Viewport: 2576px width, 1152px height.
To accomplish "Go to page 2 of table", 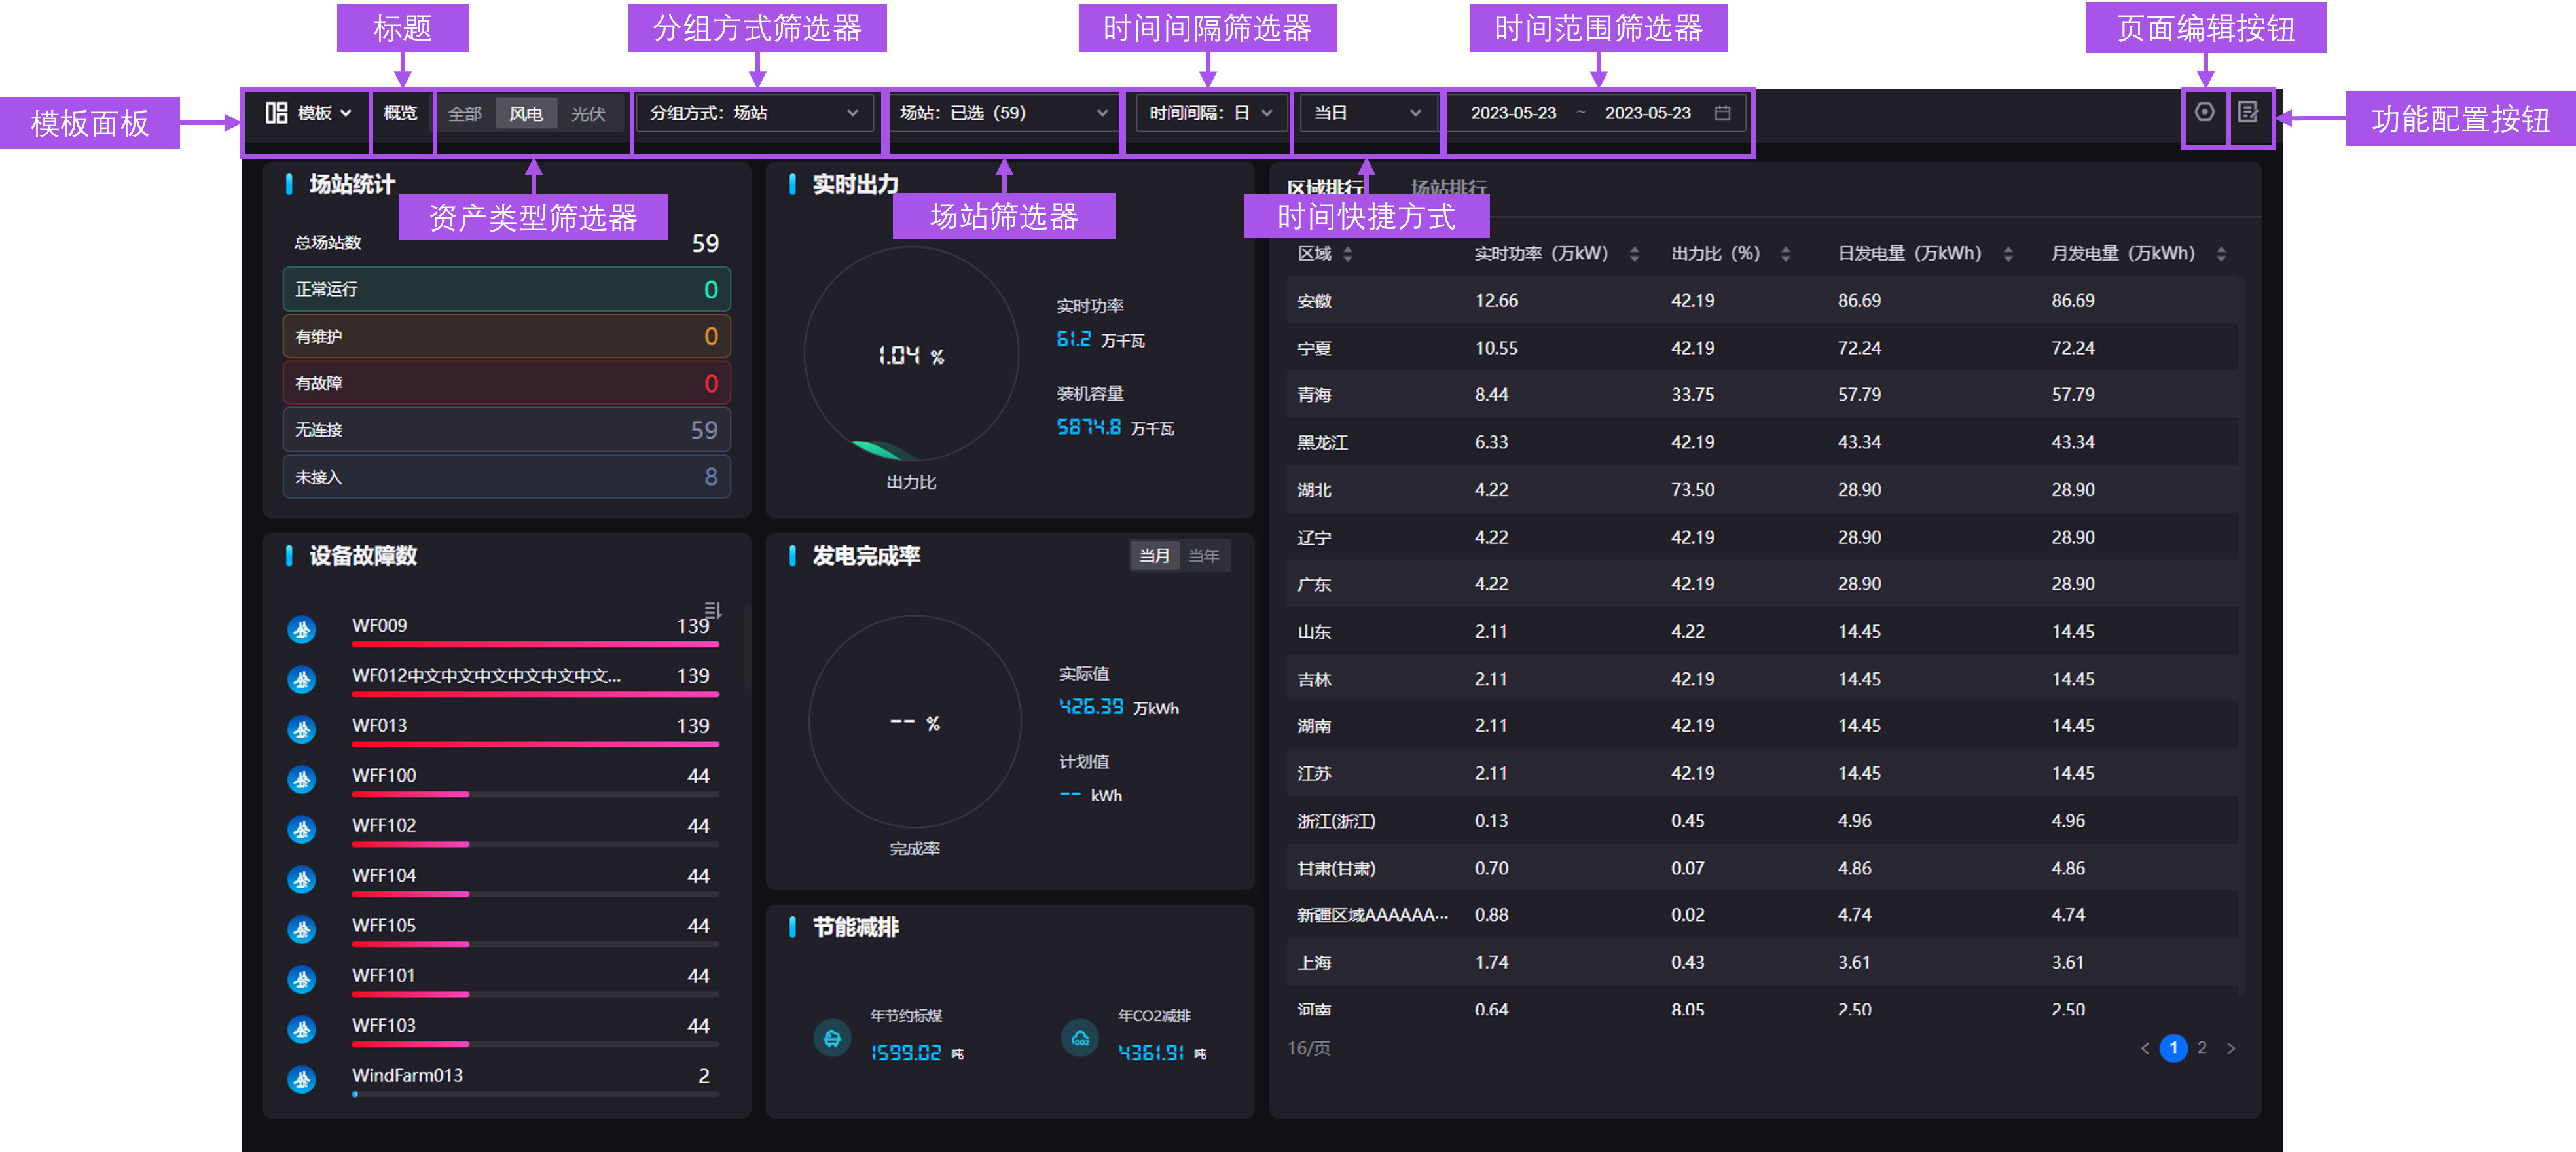I will click(2201, 1048).
